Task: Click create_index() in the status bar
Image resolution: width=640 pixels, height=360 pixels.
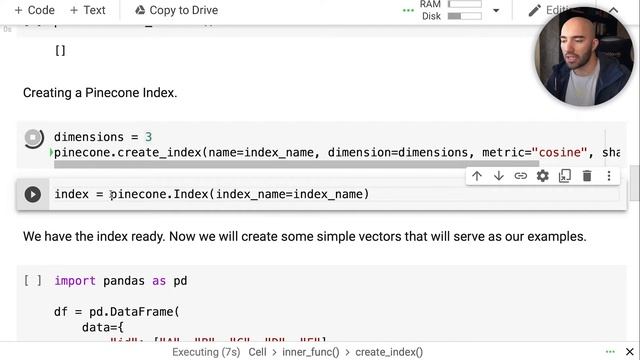Action: (389, 352)
